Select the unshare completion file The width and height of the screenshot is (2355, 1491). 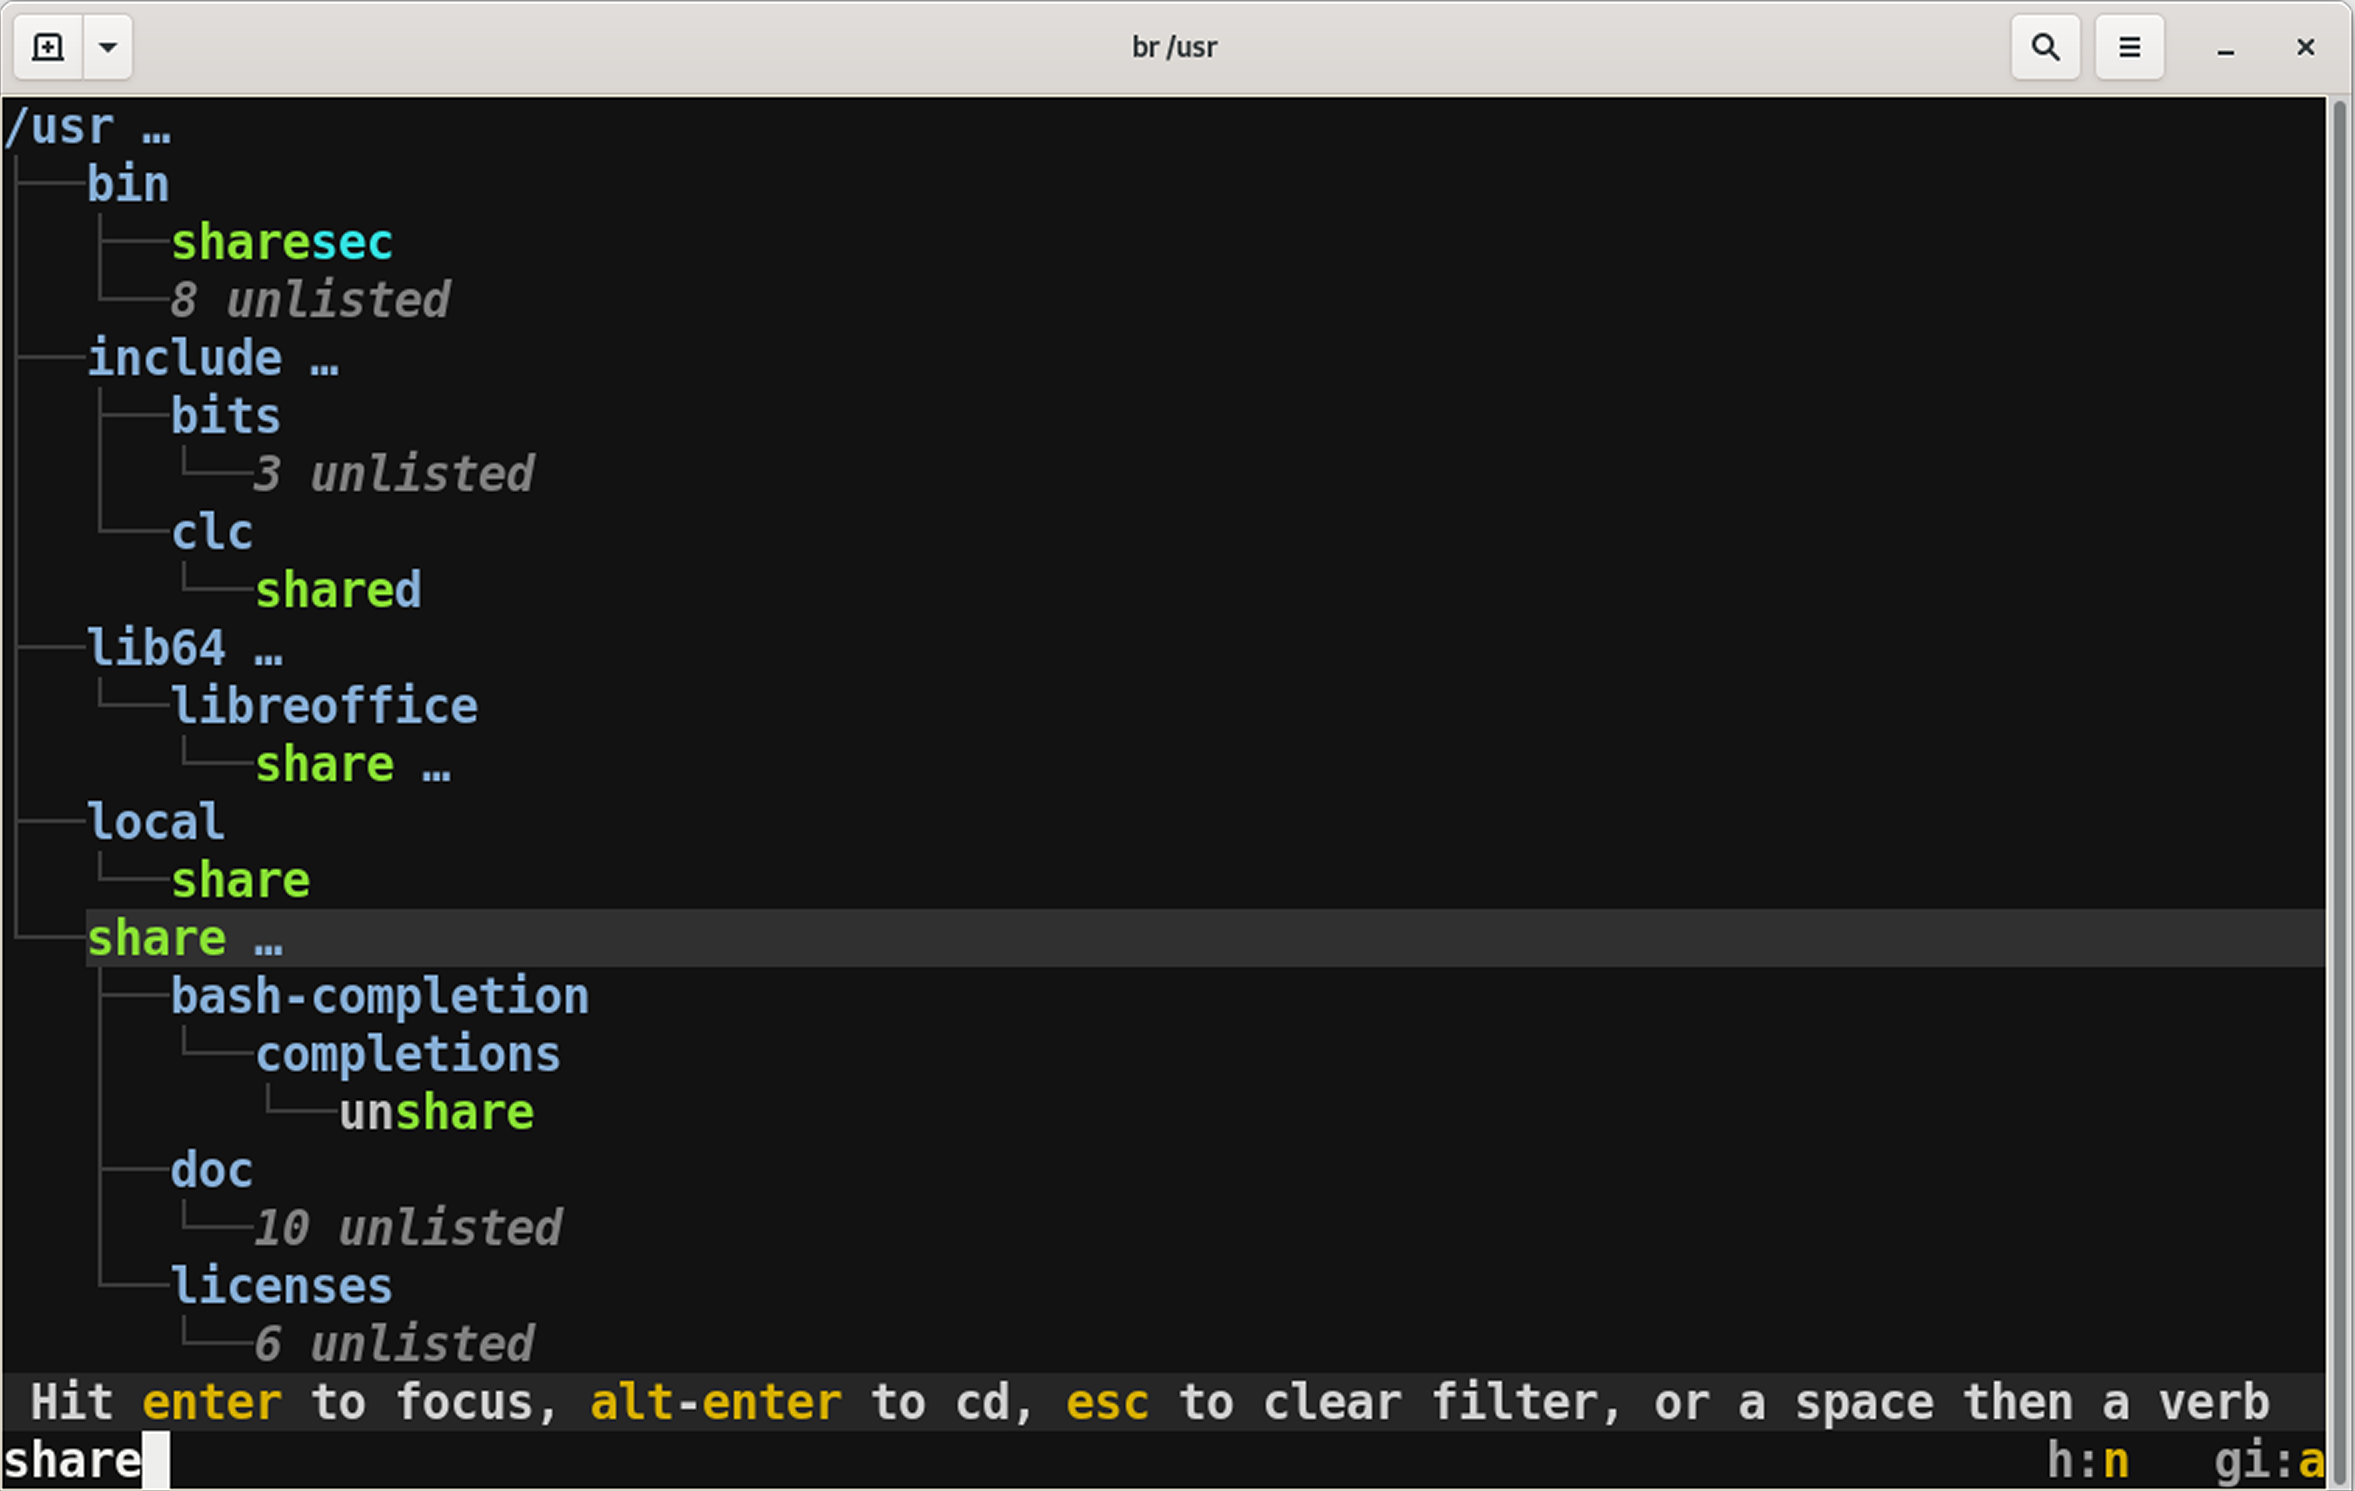coord(436,1113)
